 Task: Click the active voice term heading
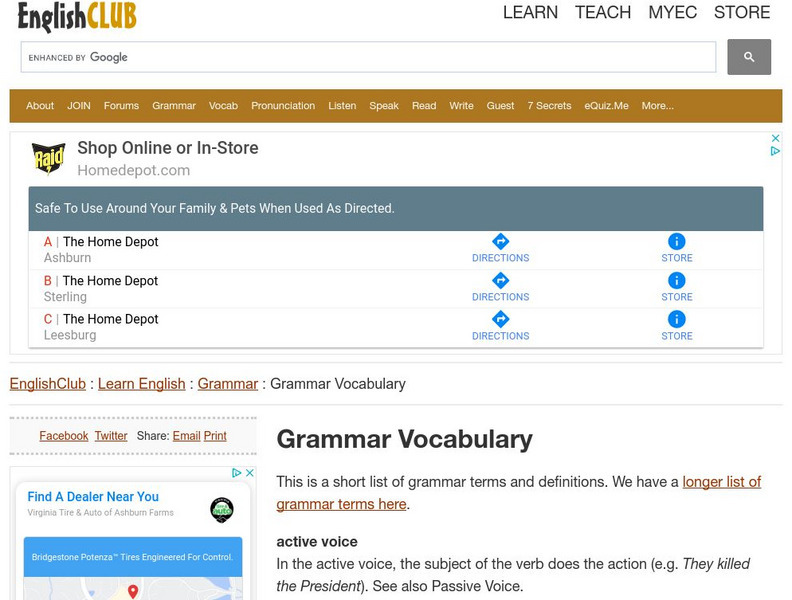click(317, 542)
